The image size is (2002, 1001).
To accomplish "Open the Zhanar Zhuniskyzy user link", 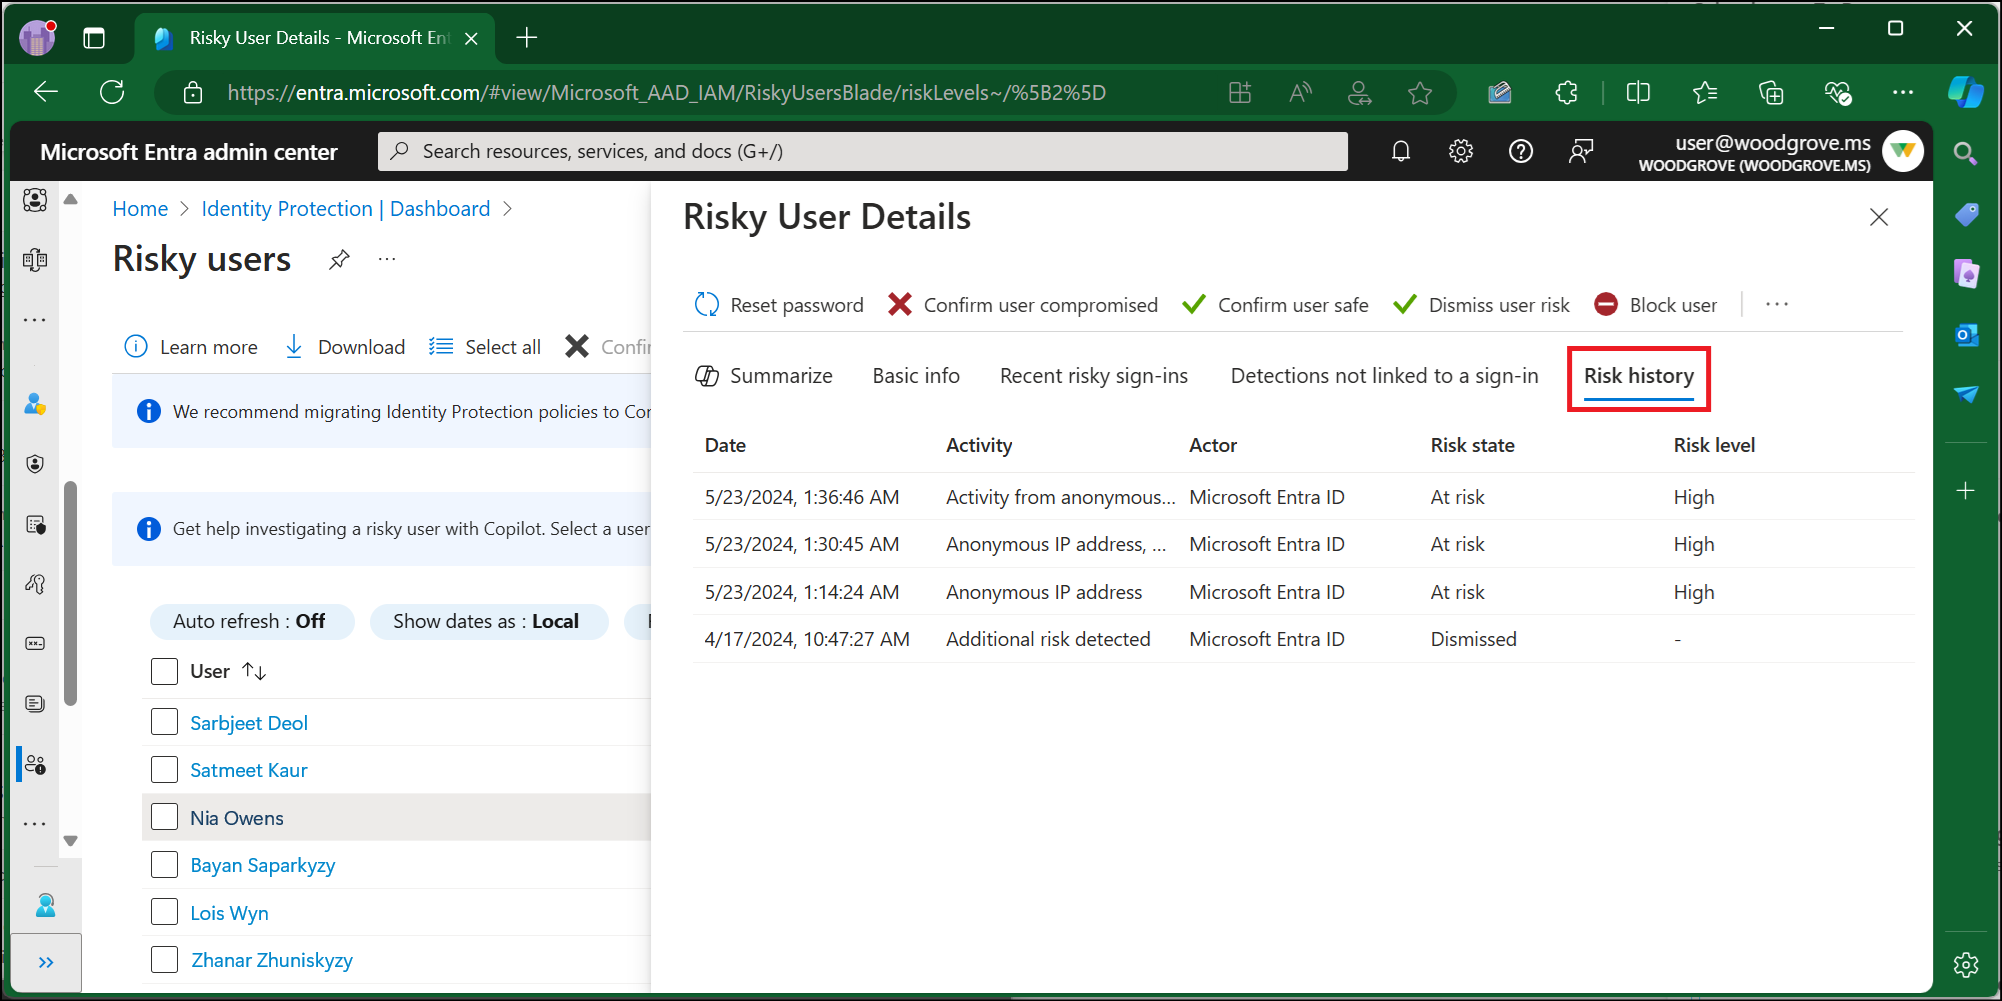I will (x=272, y=961).
